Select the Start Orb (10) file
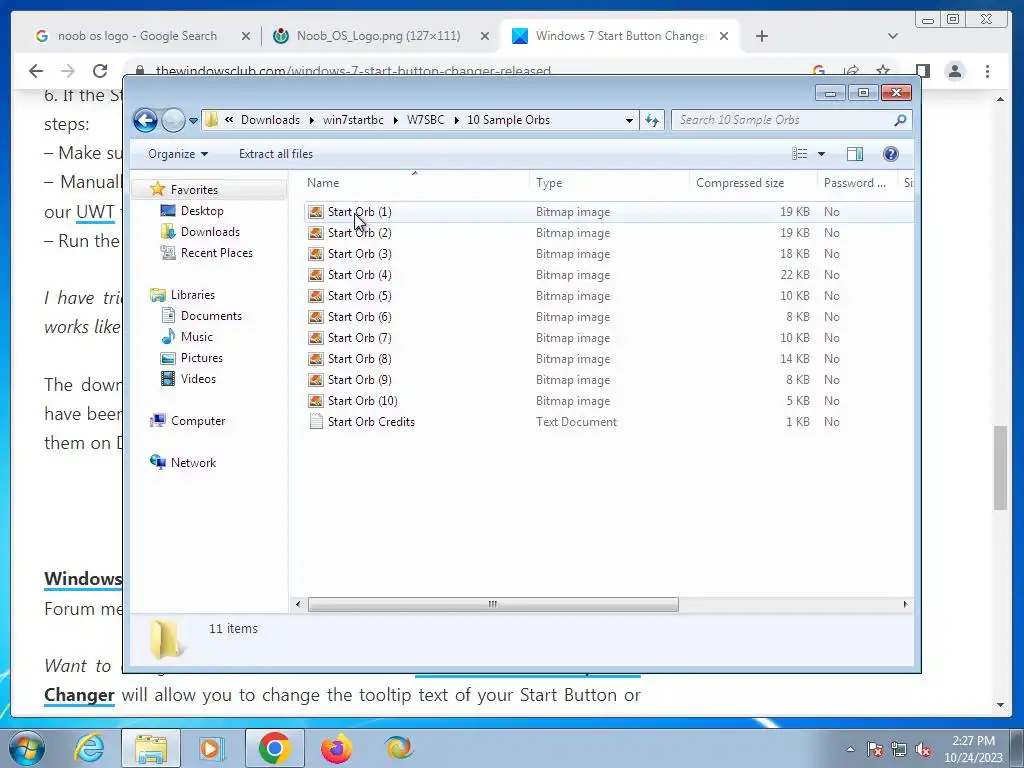Viewport: 1024px width, 768px height. tap(362, 401)
